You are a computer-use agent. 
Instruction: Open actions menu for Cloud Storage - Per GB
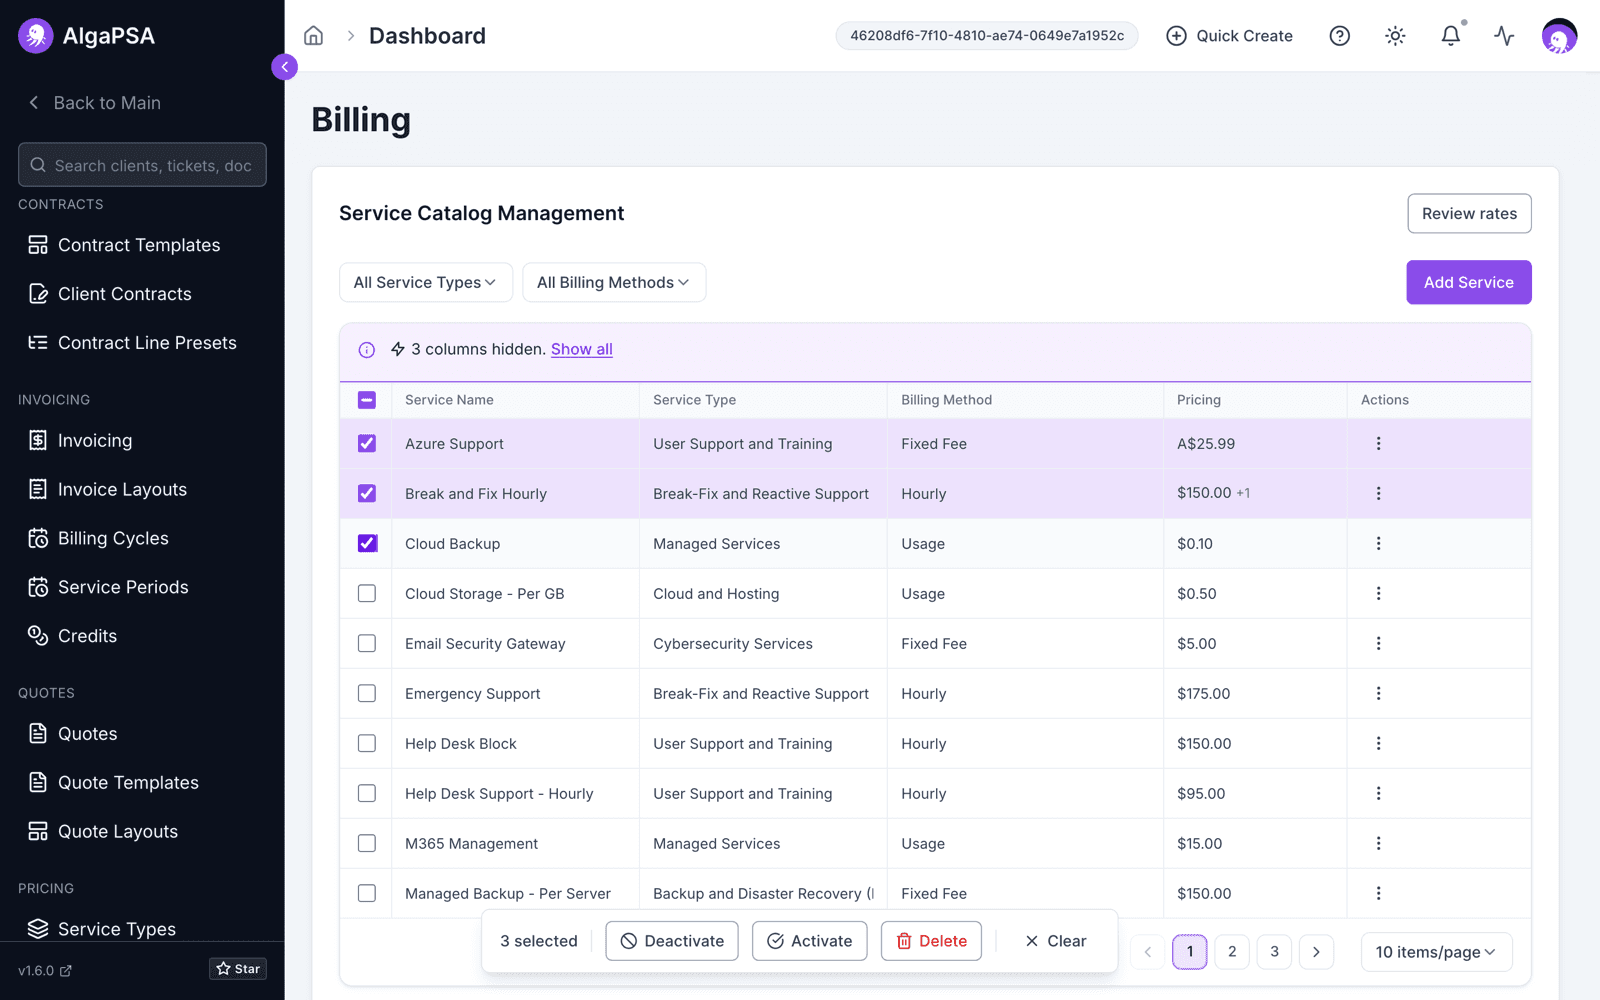[1378, 594]
